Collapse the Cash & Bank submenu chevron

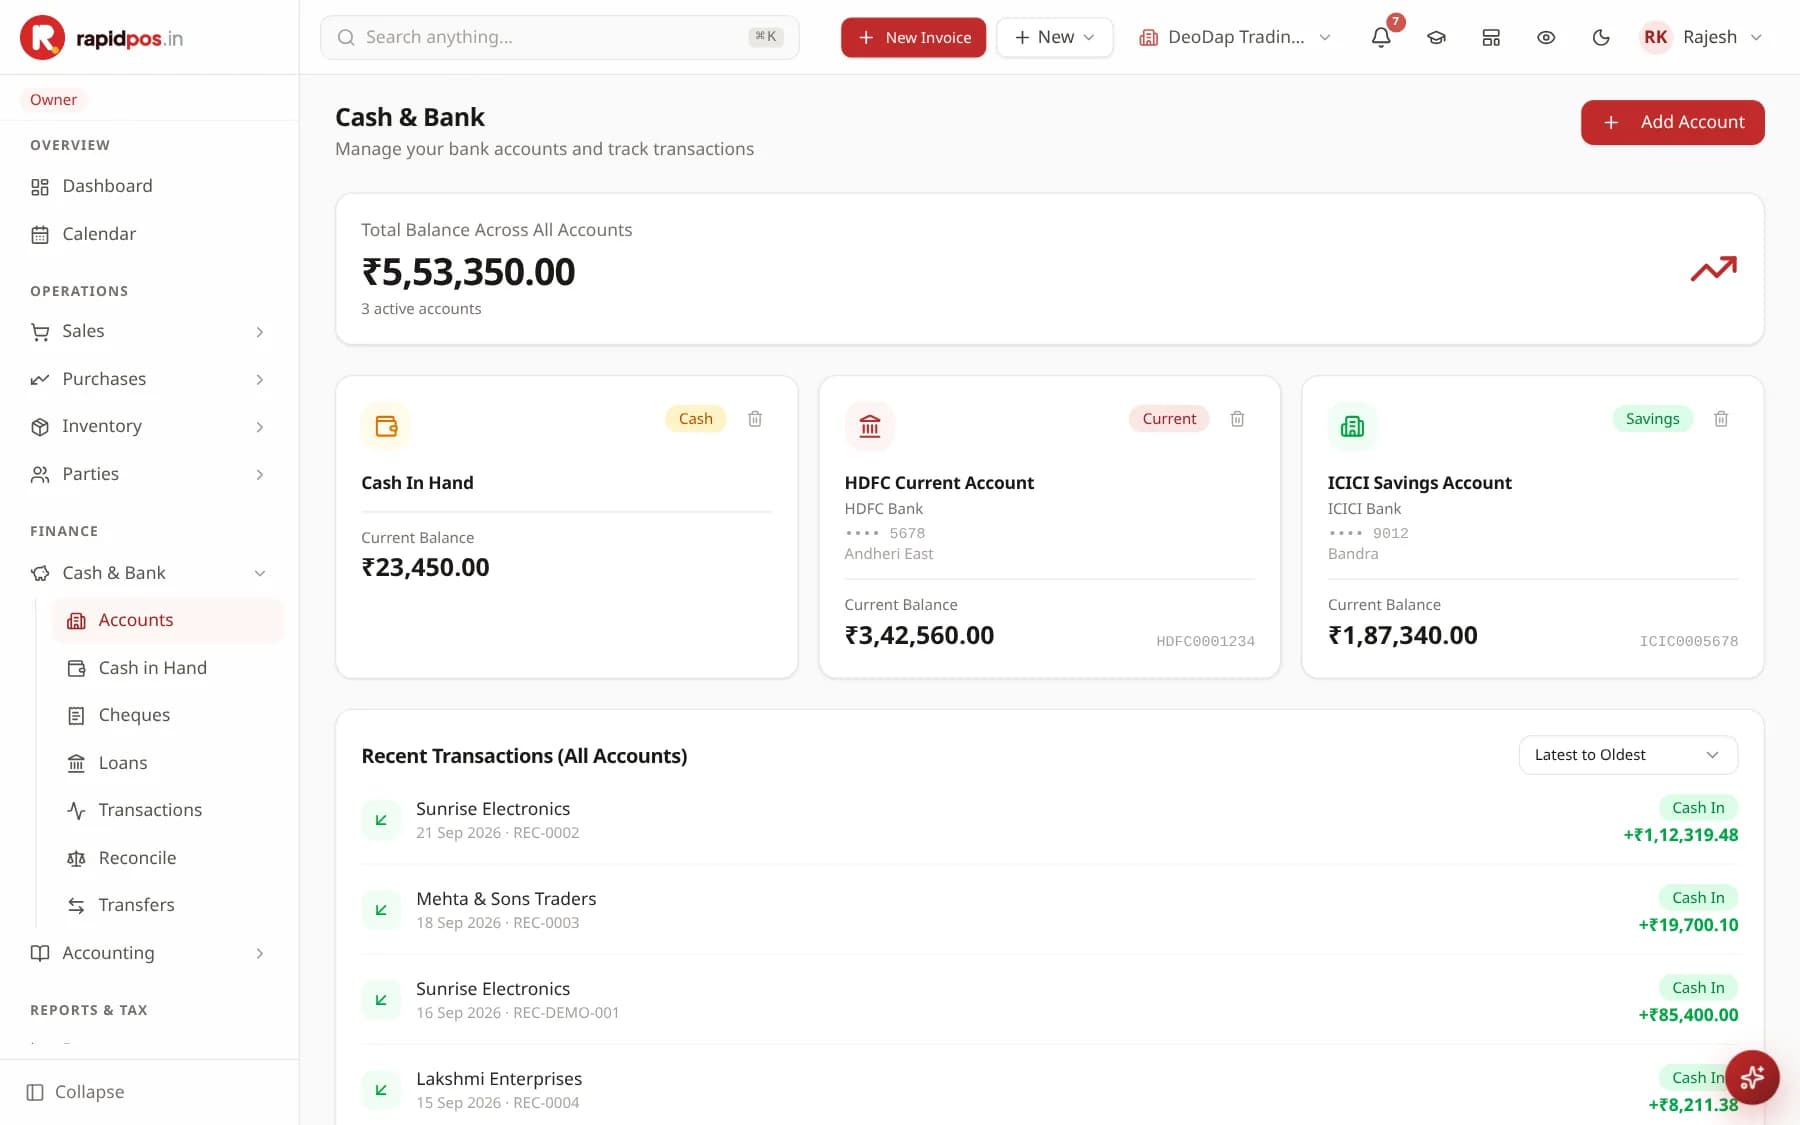(260, 574)
